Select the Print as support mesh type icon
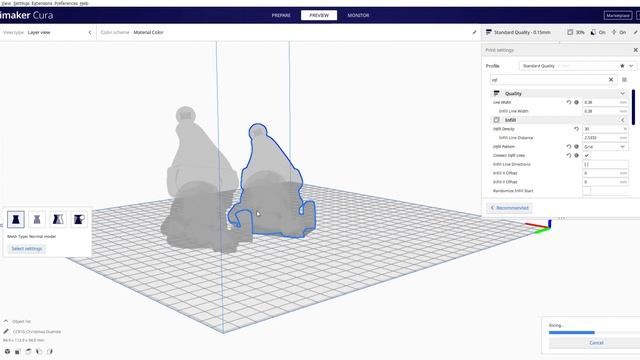 pyautogui.click(x=37, y=220)
